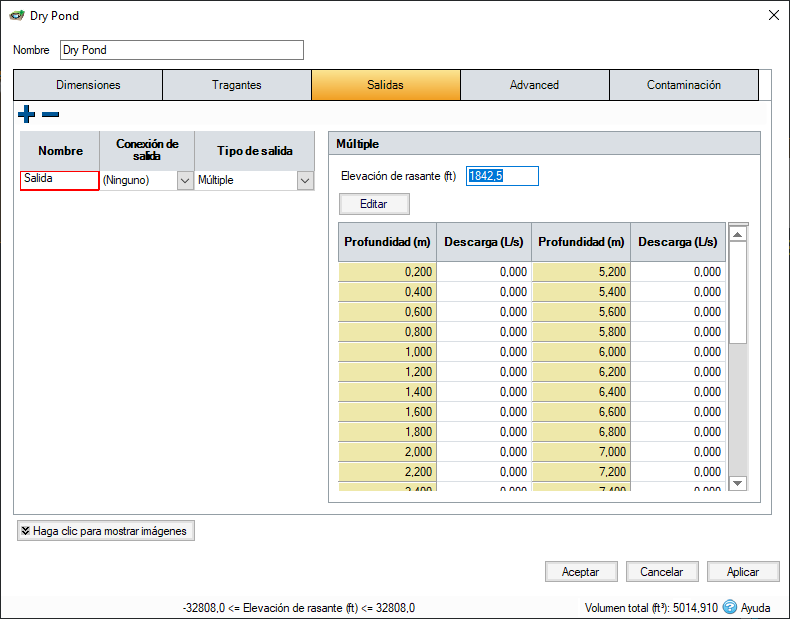This screenshot has height=619, width=790.
Task: Click Descarga cell beside depth 0,200
Action: point(484,272)
